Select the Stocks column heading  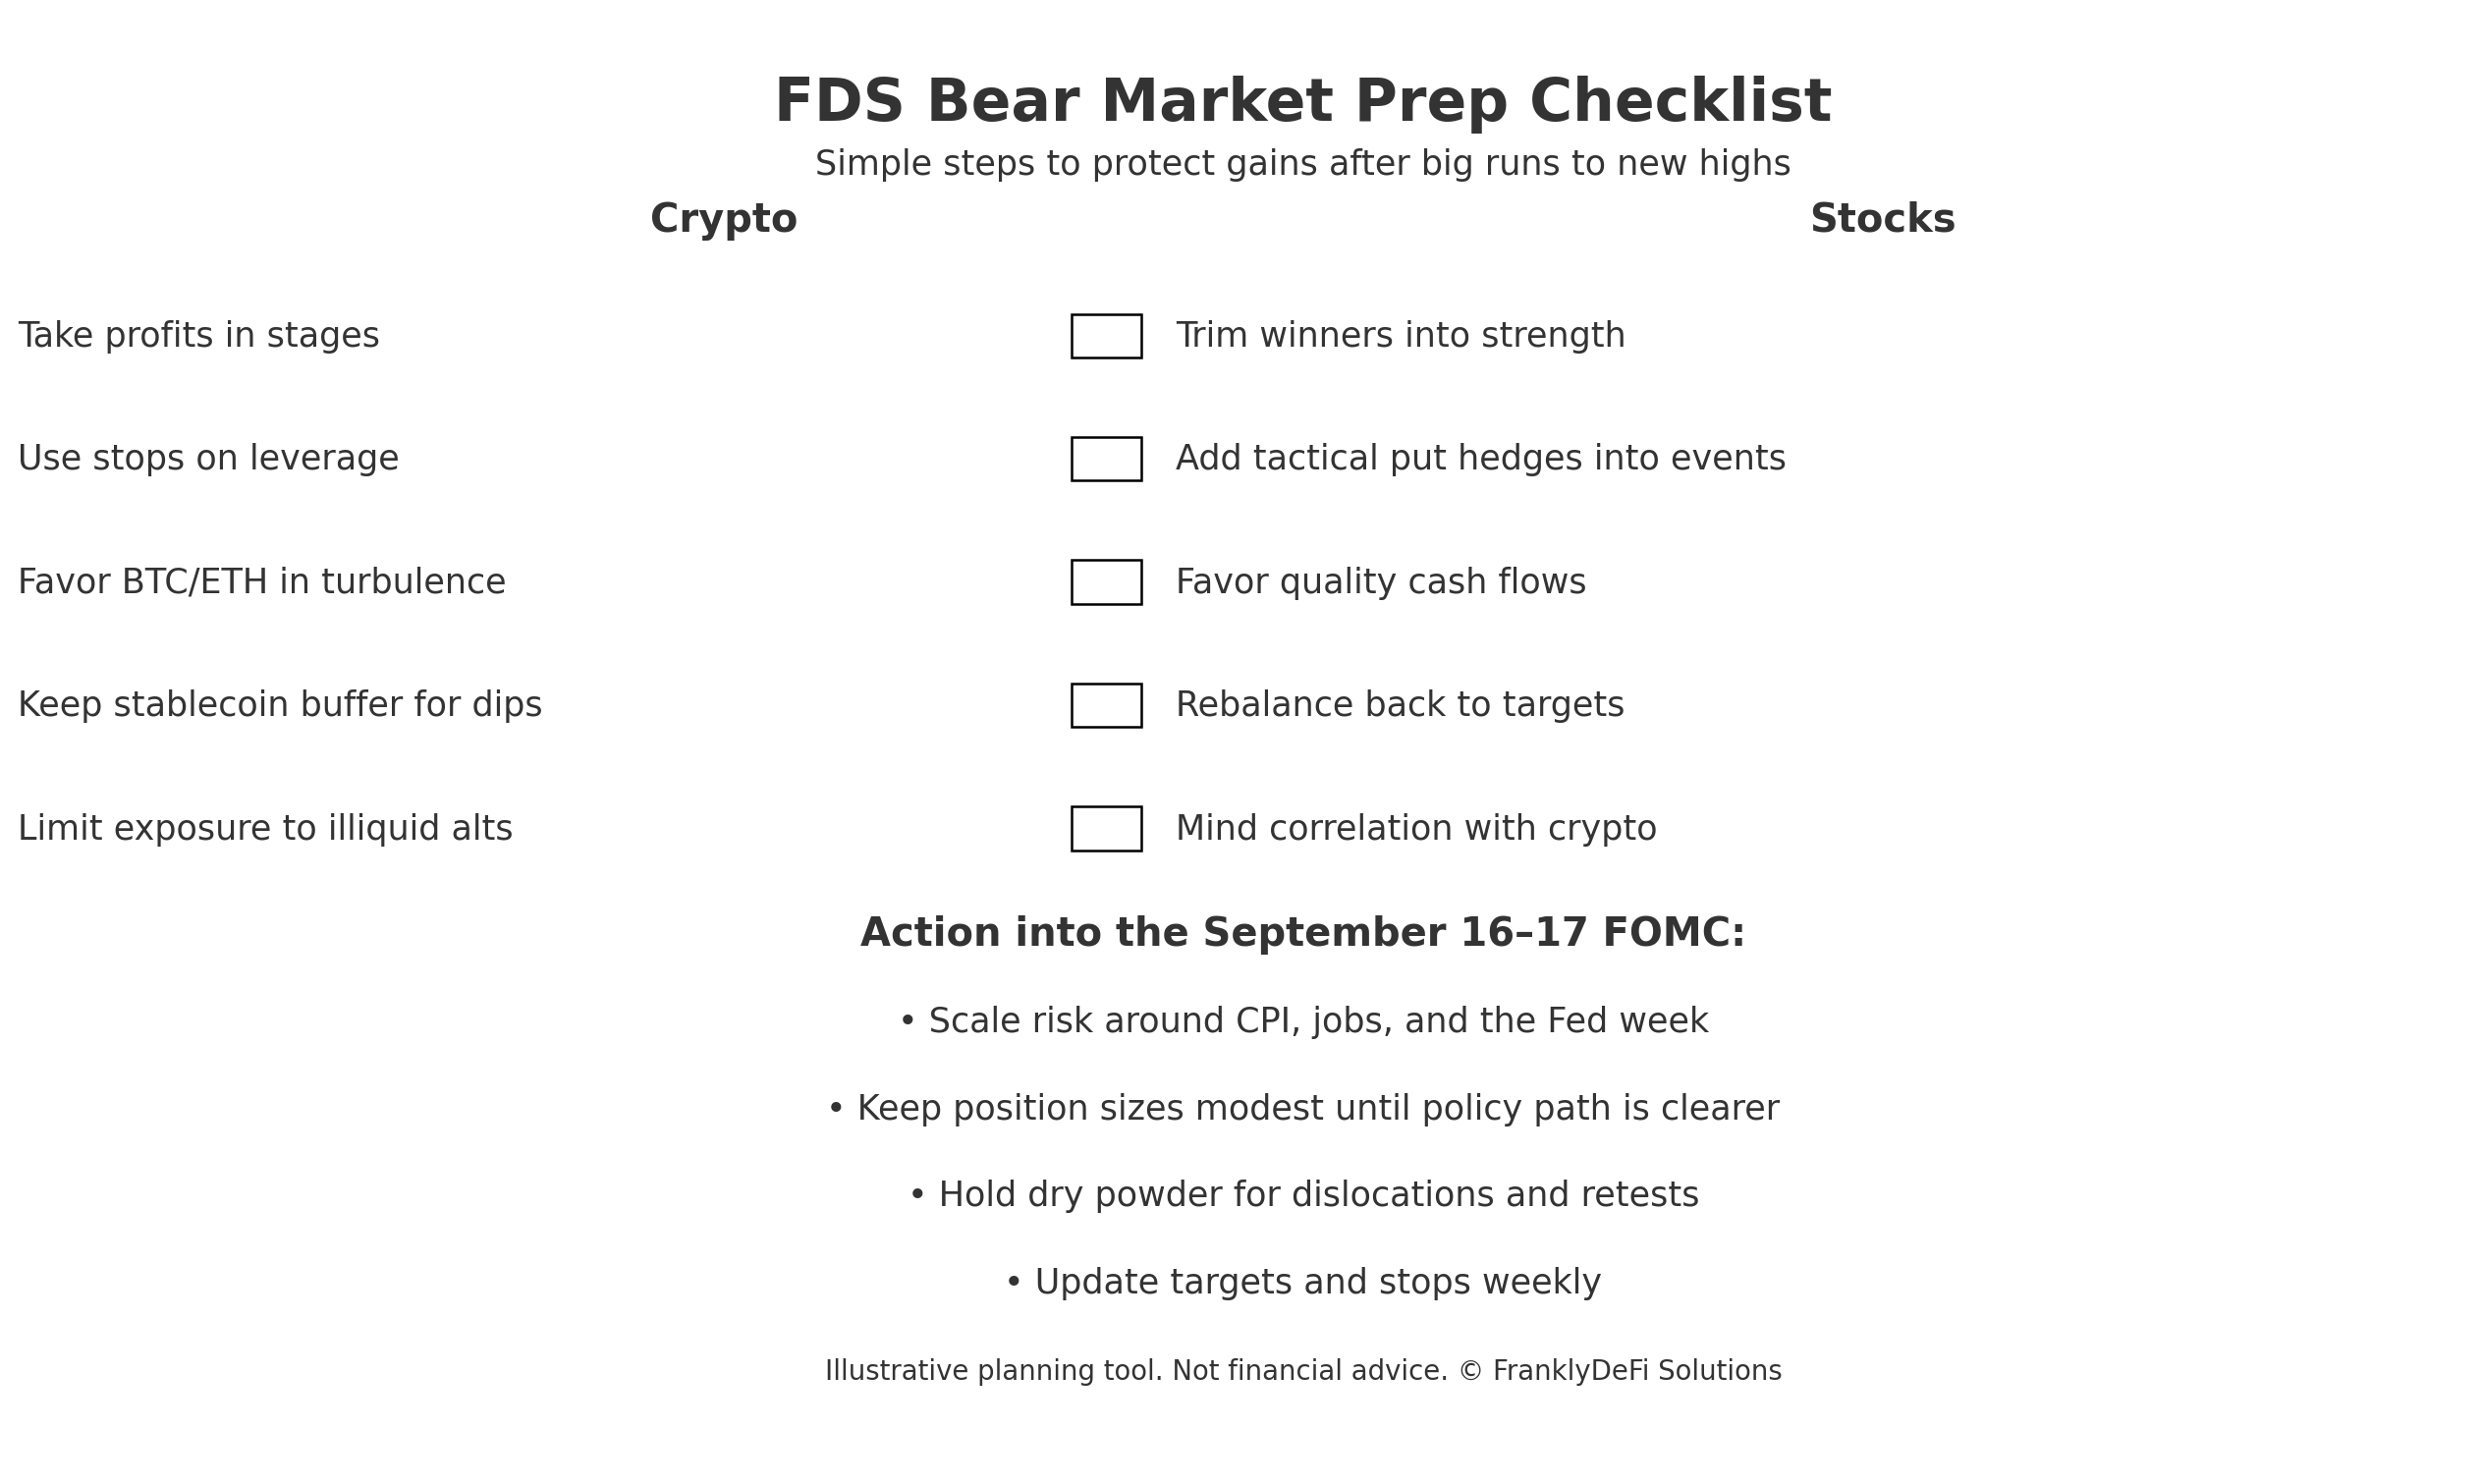point(1882,219)
